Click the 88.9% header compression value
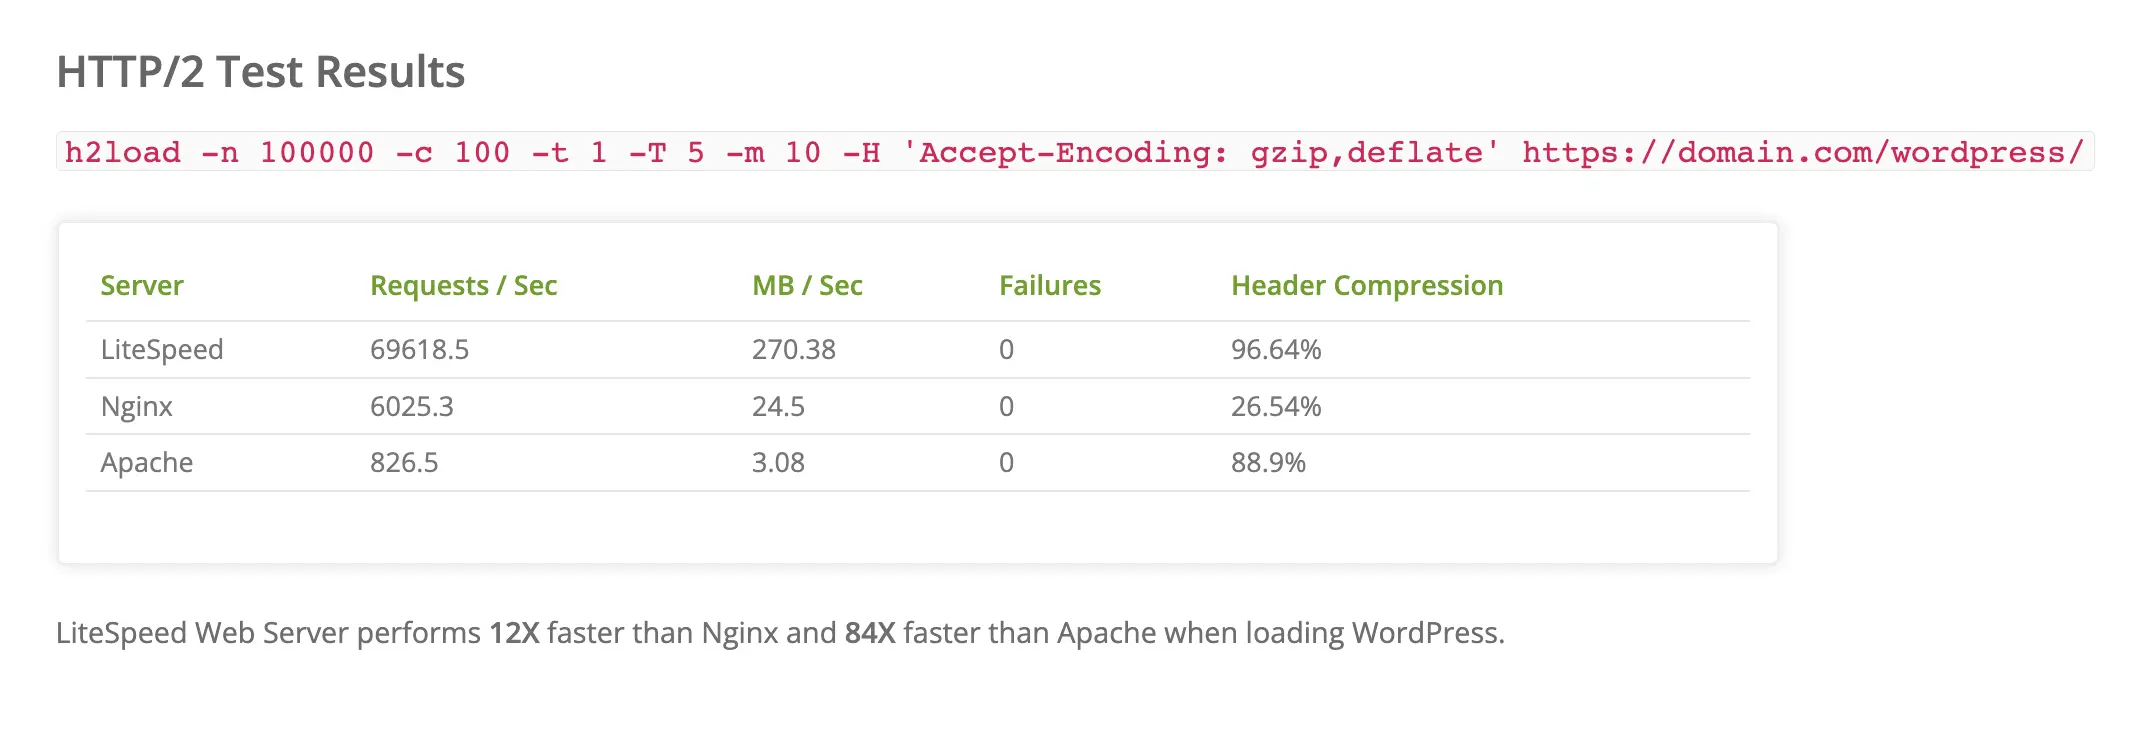The height and width of the screenshot is (730, 2150). [1268, 463]
